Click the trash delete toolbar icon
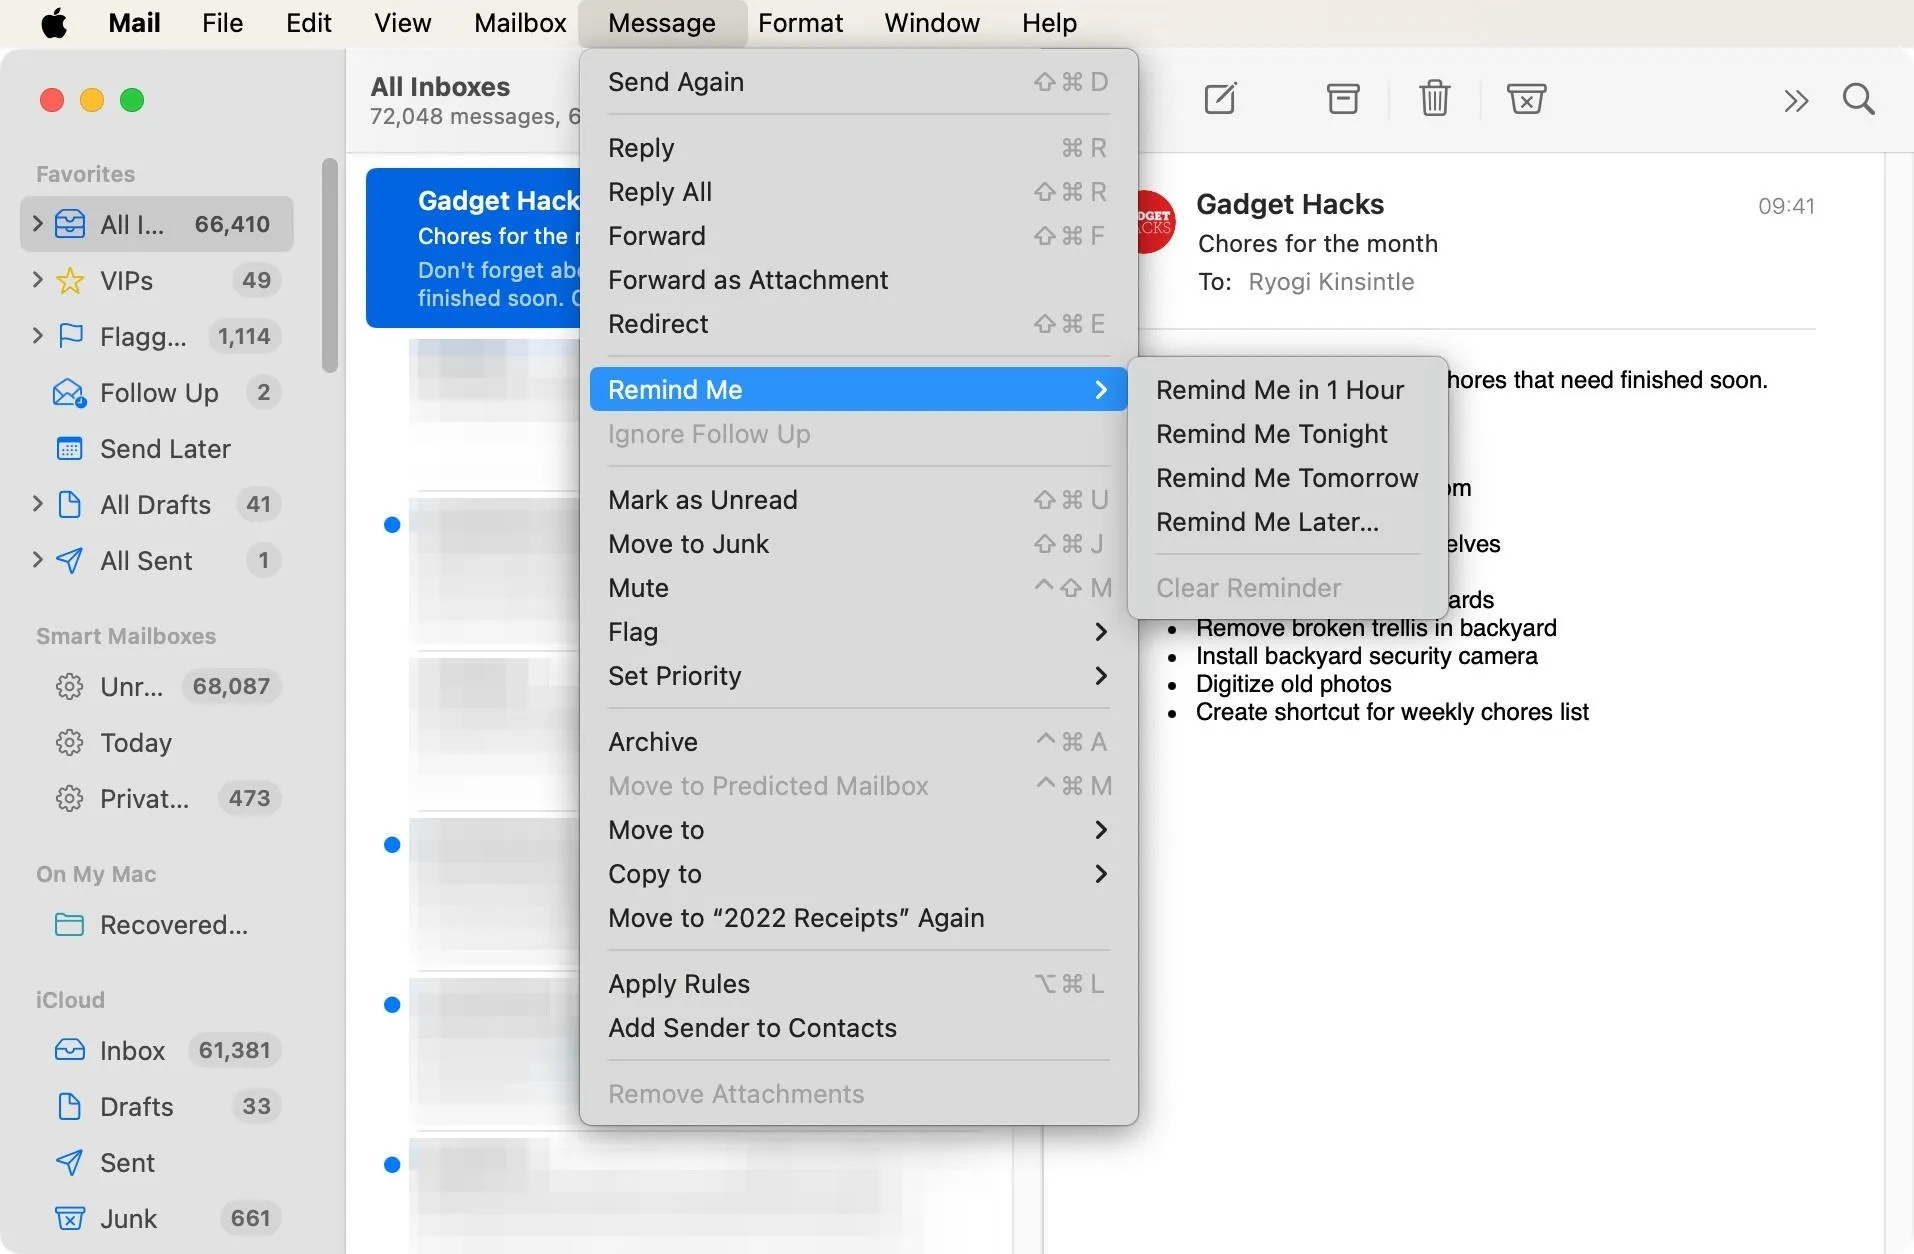This screenshot has width=1914, height=1254. coord(1435,99)
